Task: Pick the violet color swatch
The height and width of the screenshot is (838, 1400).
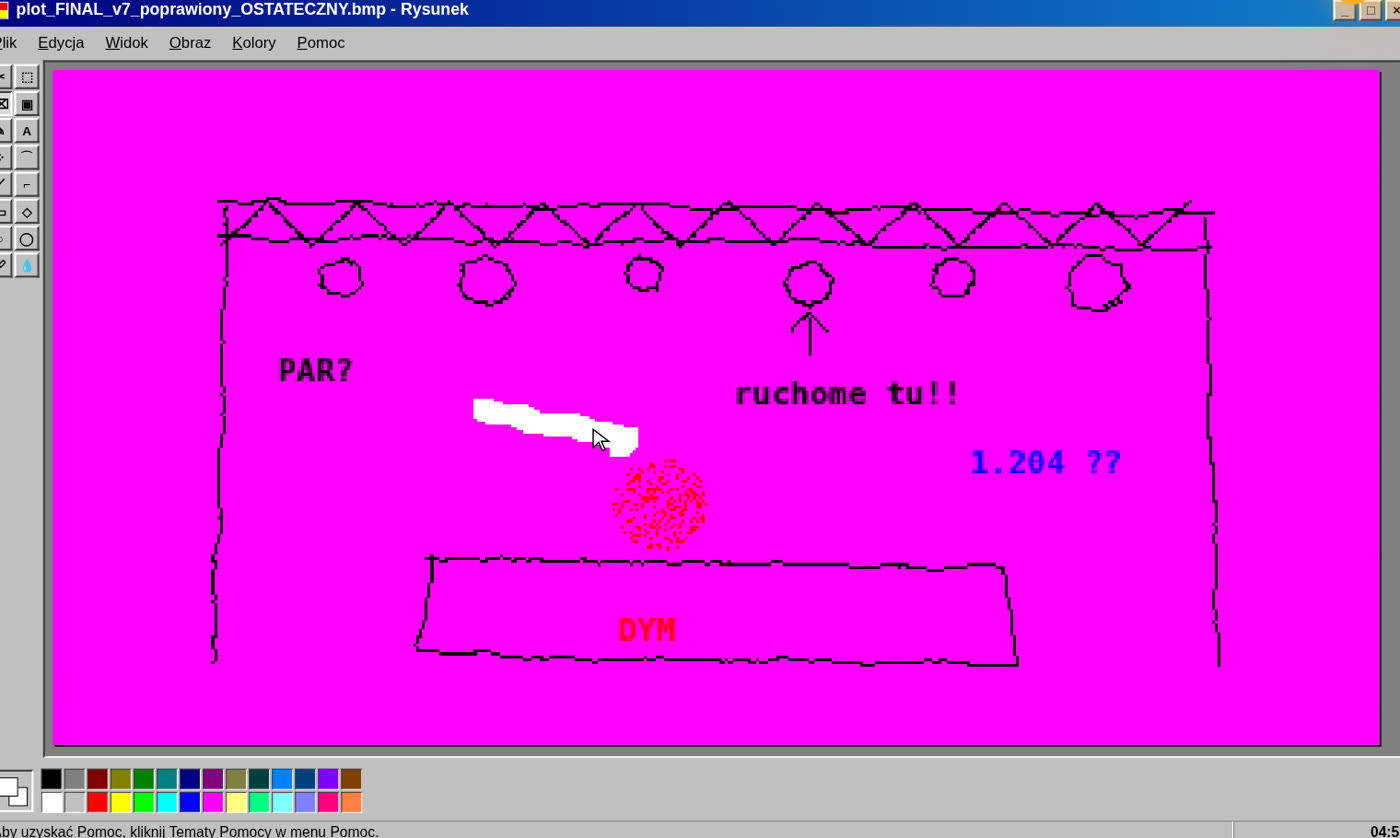Action: coord(328,779)
